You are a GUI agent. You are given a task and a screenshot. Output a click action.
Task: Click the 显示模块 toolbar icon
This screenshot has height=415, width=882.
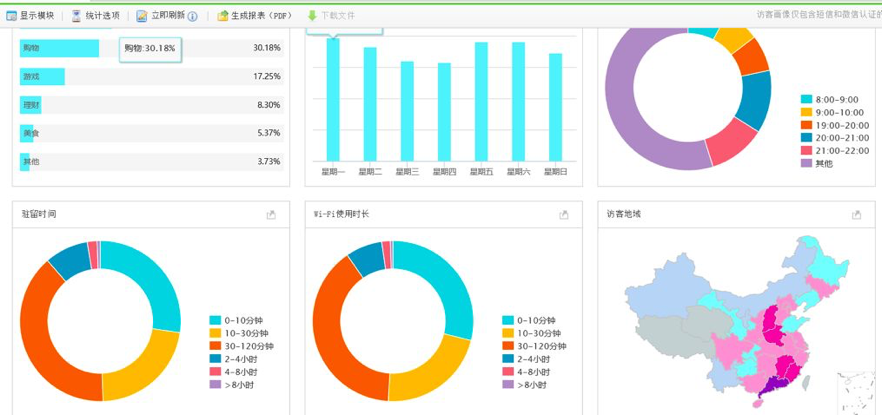click(x=12, y=16)
